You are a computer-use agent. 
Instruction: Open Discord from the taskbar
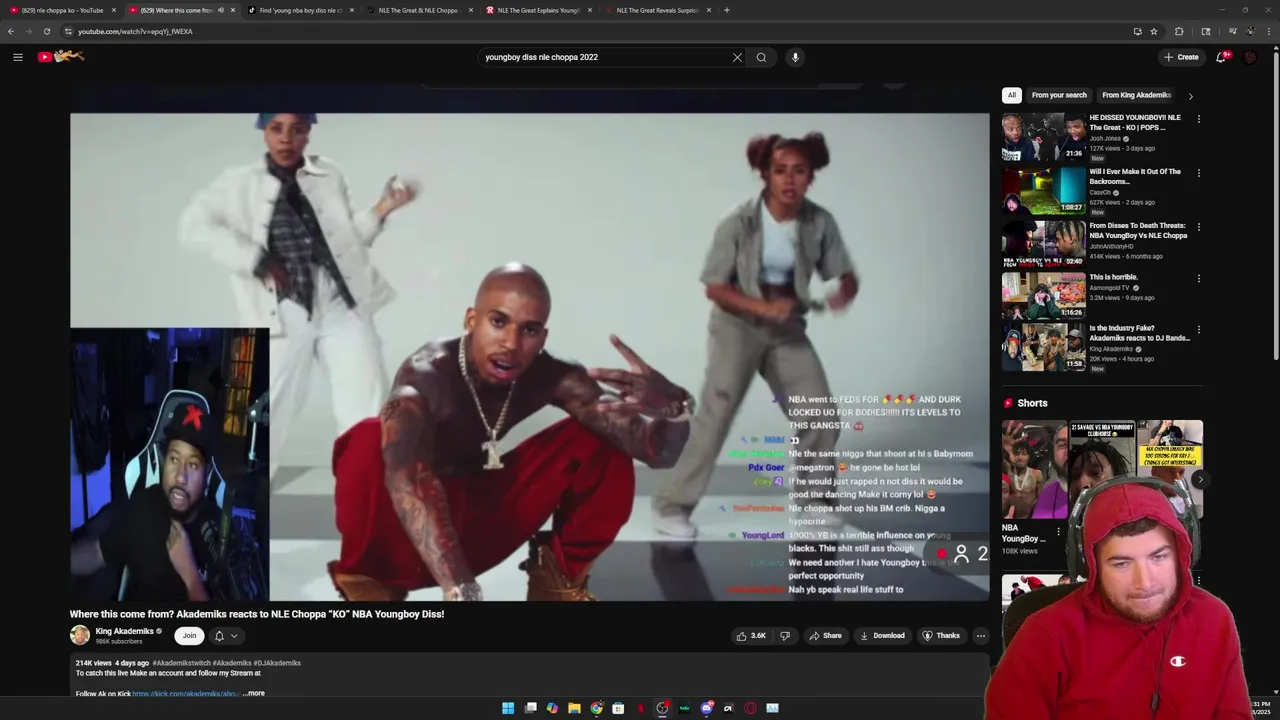[x=706, y=708]
